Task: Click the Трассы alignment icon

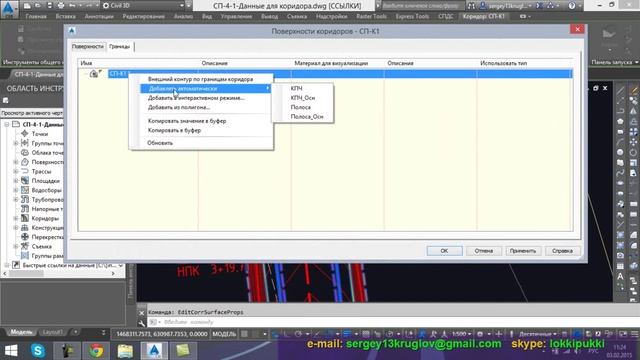Action: coord(24,171)
